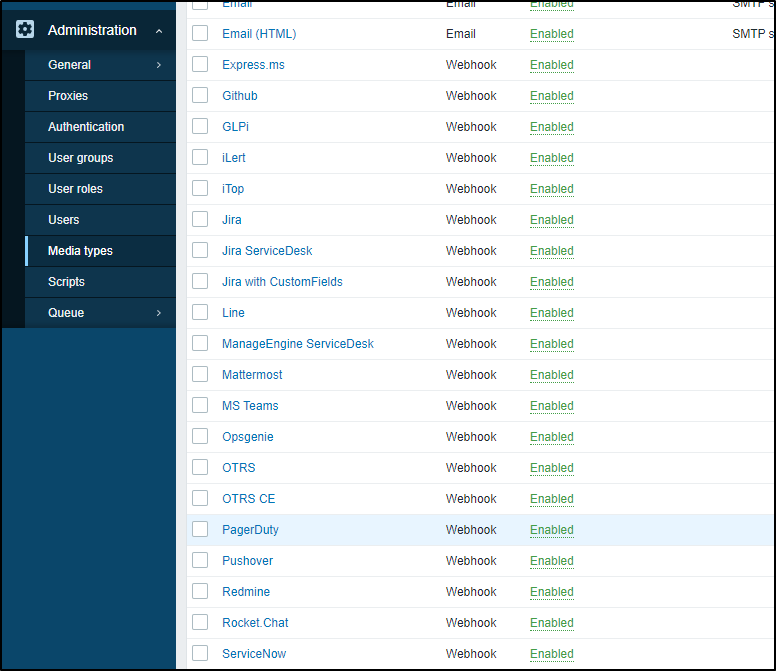Image resolution: width=776 pixels, height=671 pixels.
Task: Open the GLPi media type link
Action: coord(235,127)
